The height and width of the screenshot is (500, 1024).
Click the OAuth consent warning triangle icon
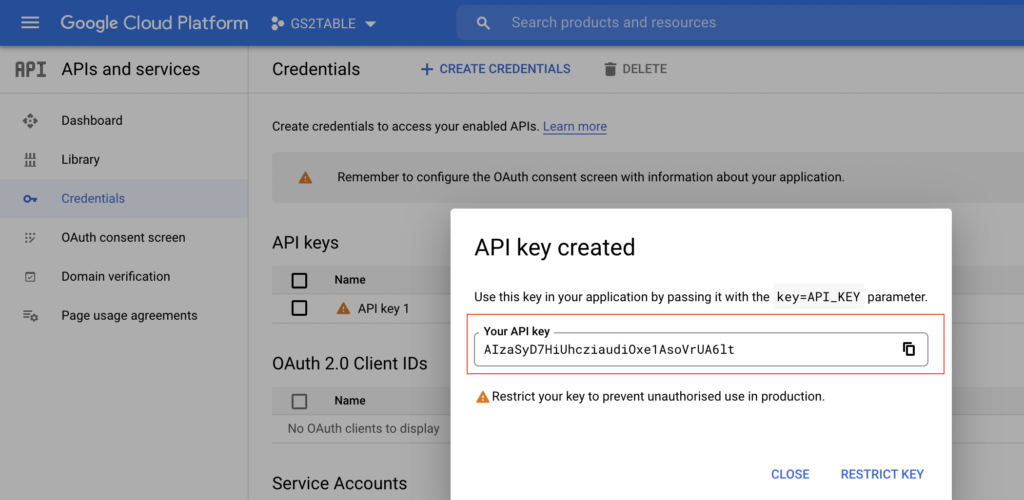(305, 177)
